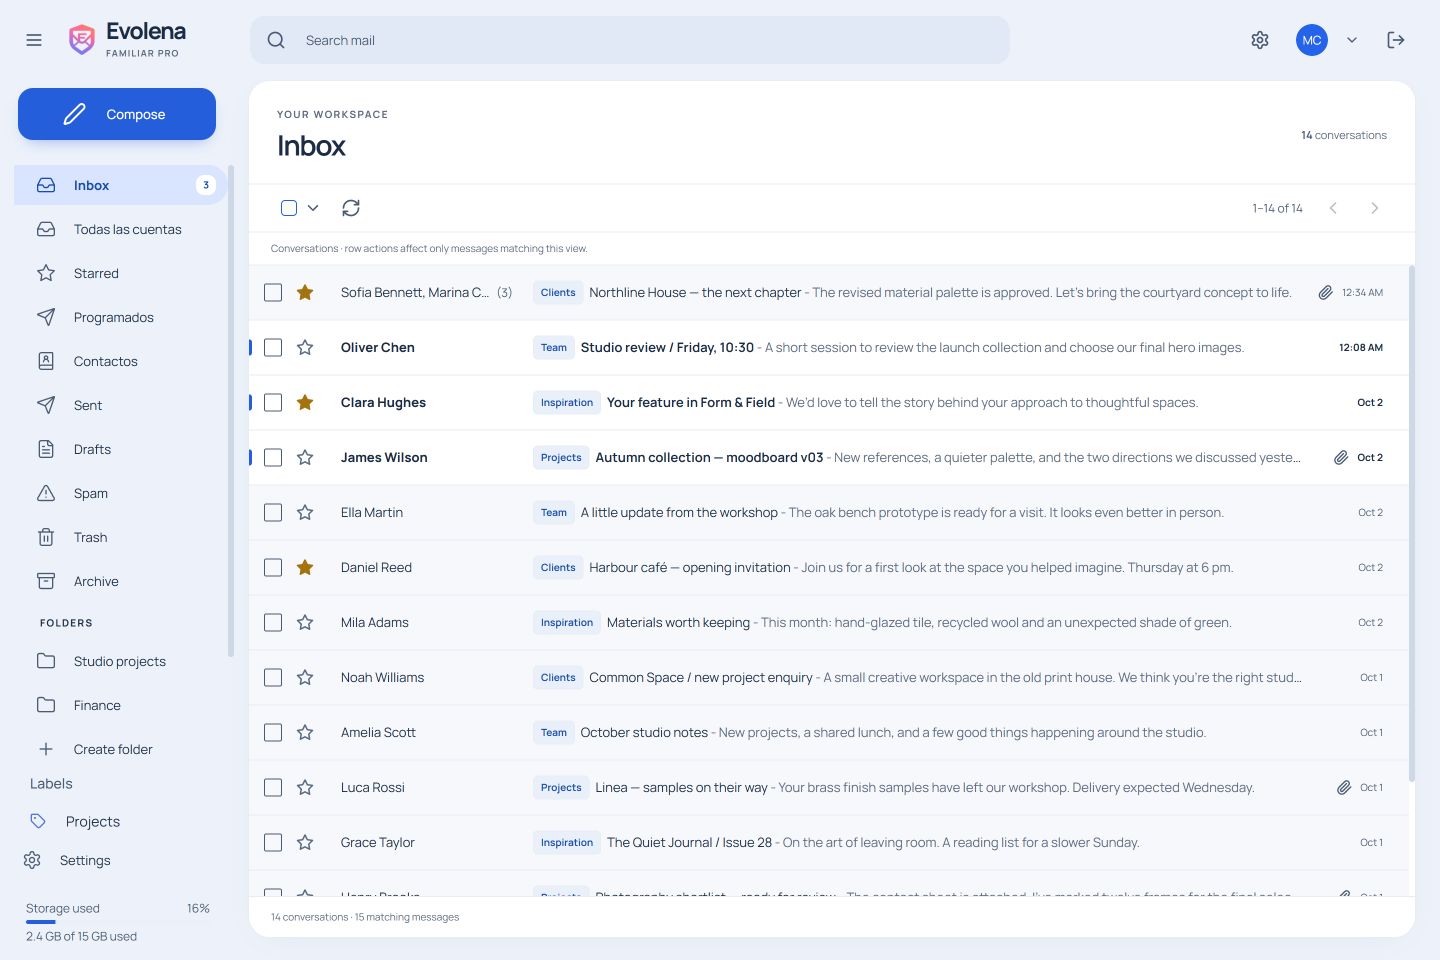1440x960 pixels.
Task: Click the Inspiration tag on Materials worth keeping
Action: point(567,622)
